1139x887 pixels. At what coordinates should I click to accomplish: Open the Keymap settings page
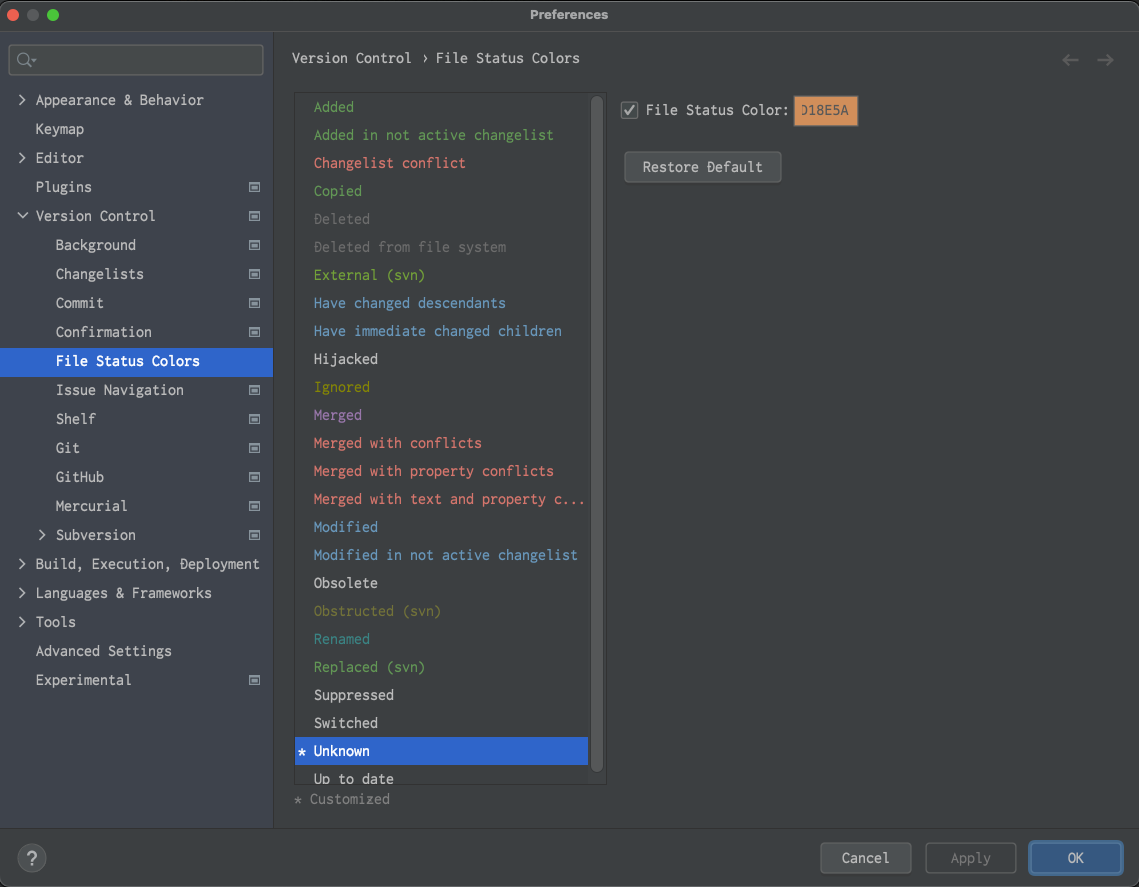60,129
